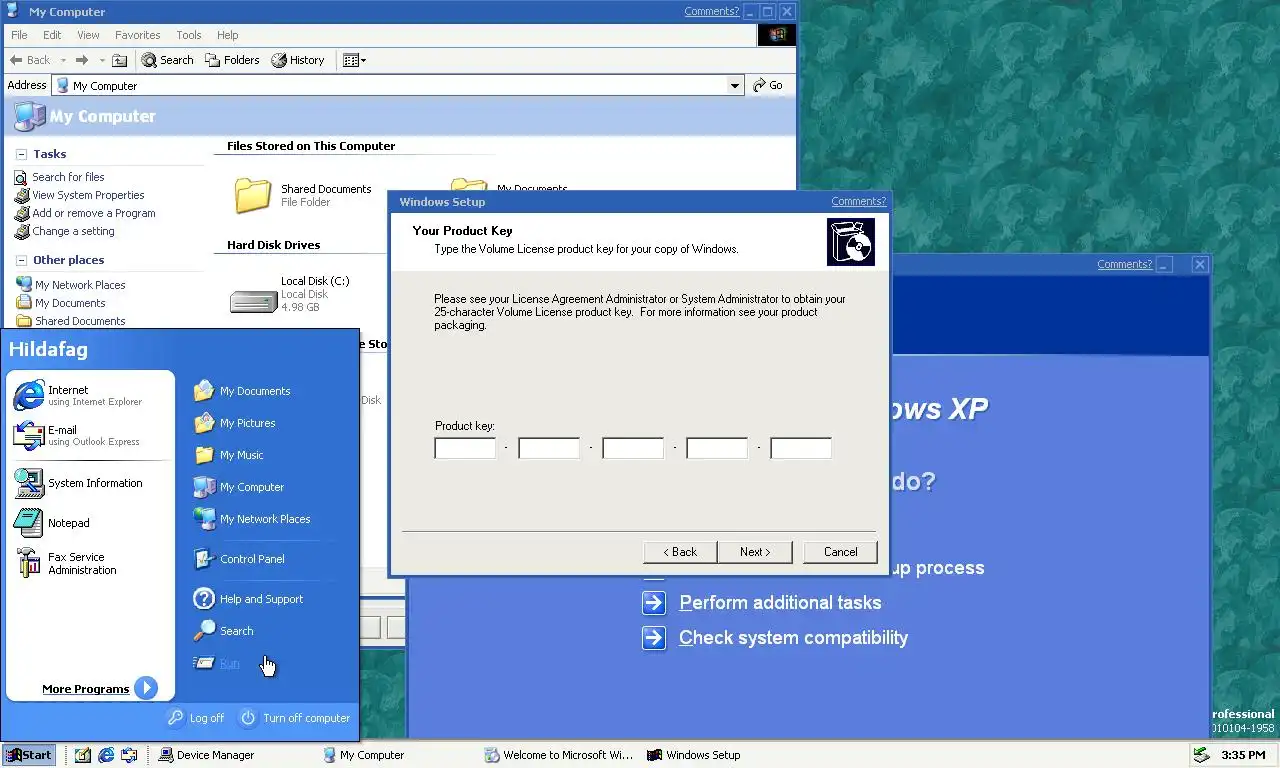Click Turn off computer button
1280x768 pixels.
294,718
